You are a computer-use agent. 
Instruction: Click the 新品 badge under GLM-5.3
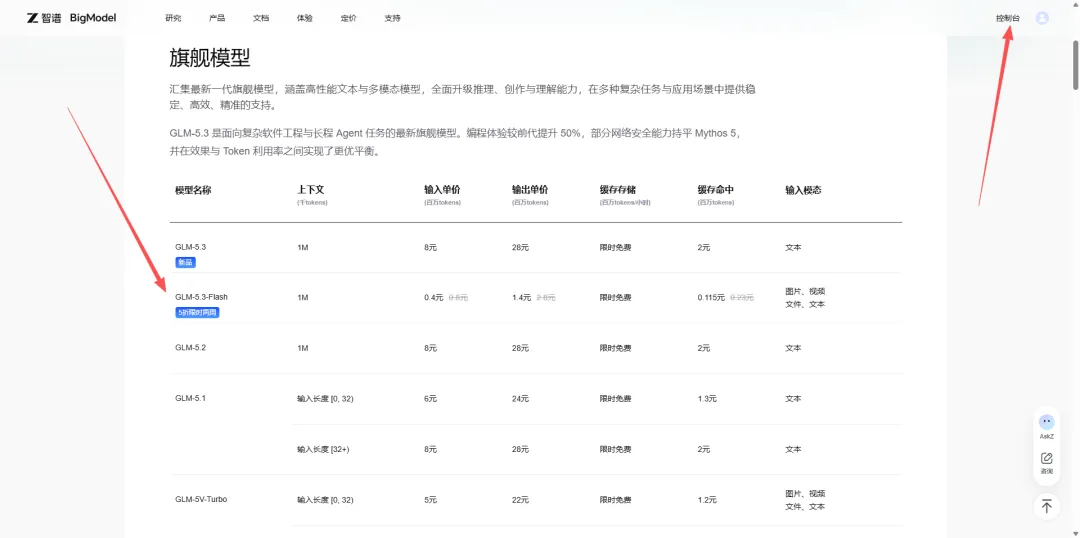[x=186, y=262]
